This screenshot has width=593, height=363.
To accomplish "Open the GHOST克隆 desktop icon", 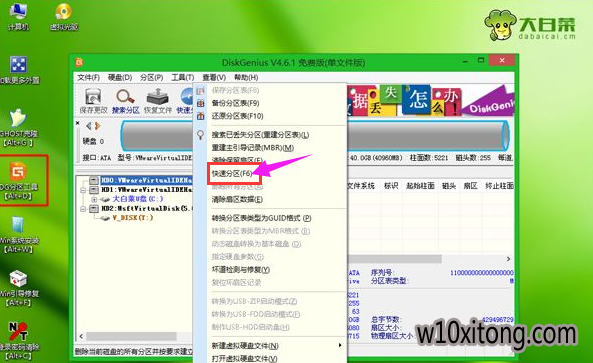I will click(18, 127).
